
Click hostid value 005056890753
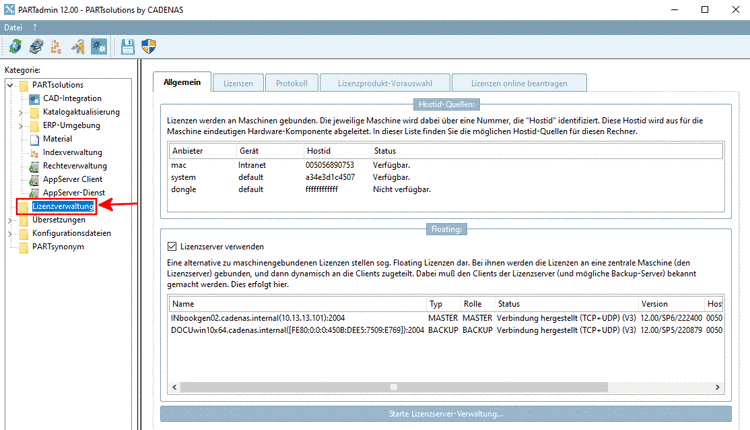[330, 165]
